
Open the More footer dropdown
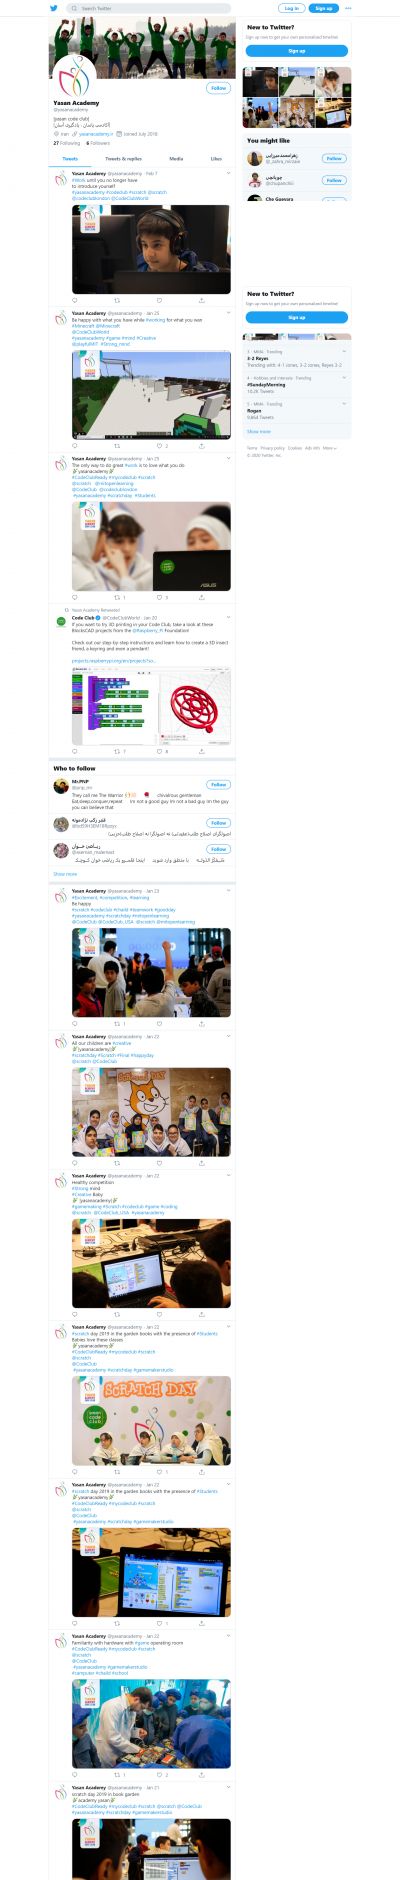330,448
